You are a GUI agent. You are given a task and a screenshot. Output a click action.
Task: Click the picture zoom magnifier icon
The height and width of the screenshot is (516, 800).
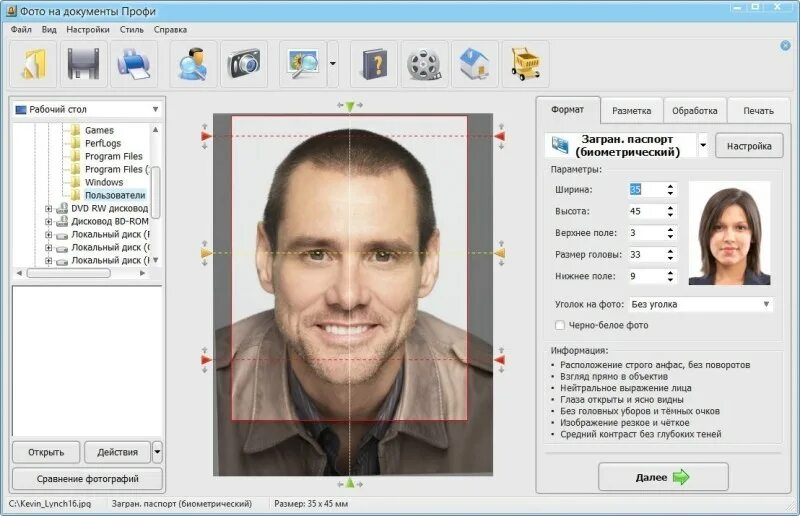(303, 64)
